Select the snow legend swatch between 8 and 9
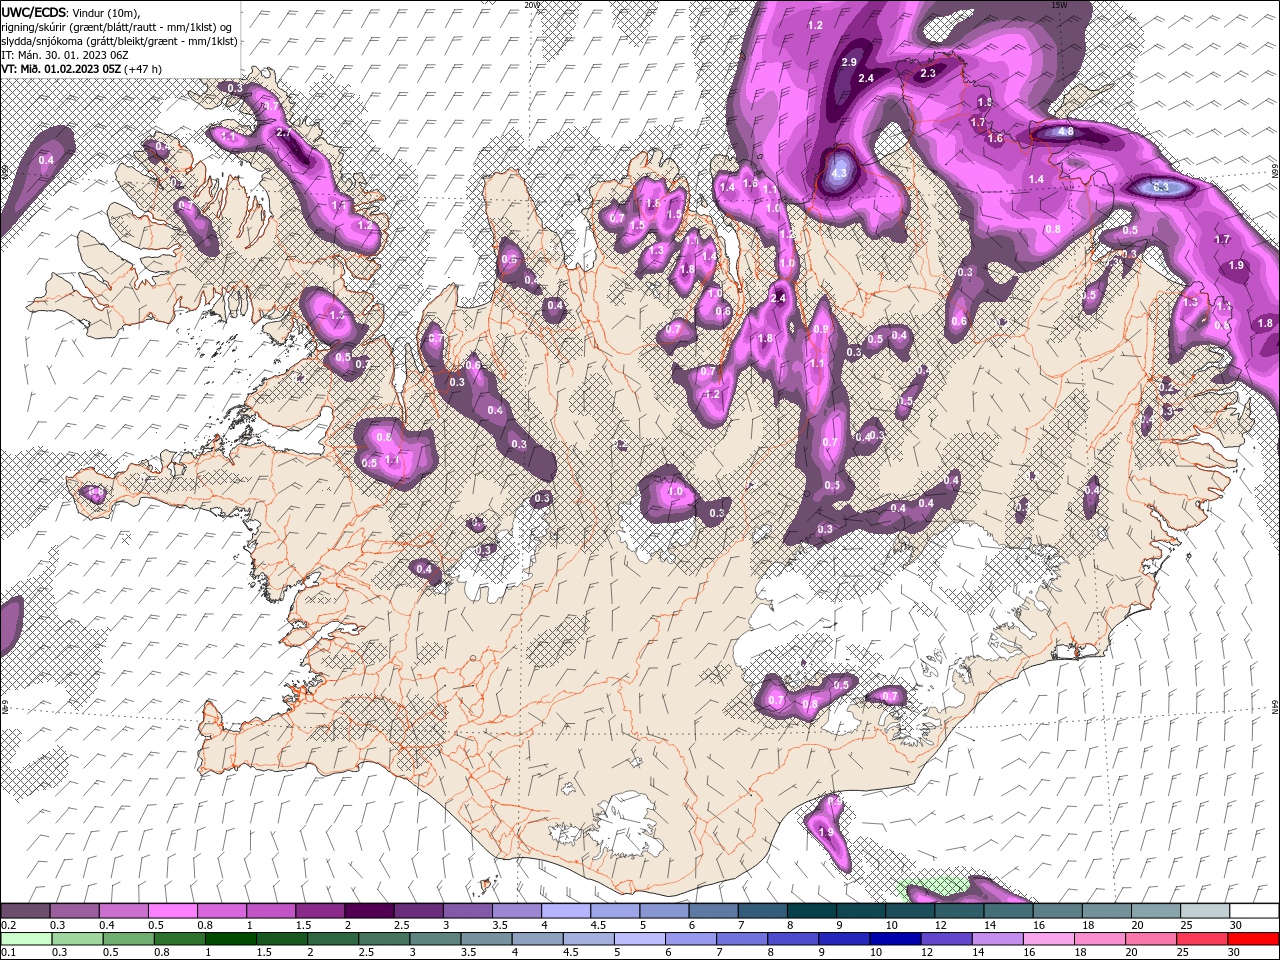This screenshot has height=960, width=1280. [x=811, y=910]
